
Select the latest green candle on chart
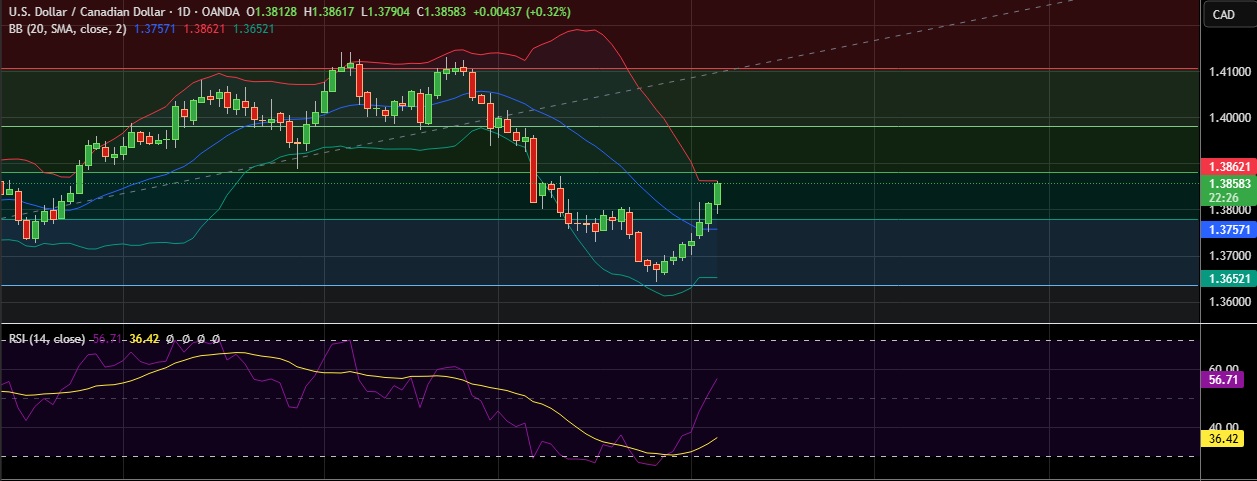pyautogui.click(x=718, y=195)
